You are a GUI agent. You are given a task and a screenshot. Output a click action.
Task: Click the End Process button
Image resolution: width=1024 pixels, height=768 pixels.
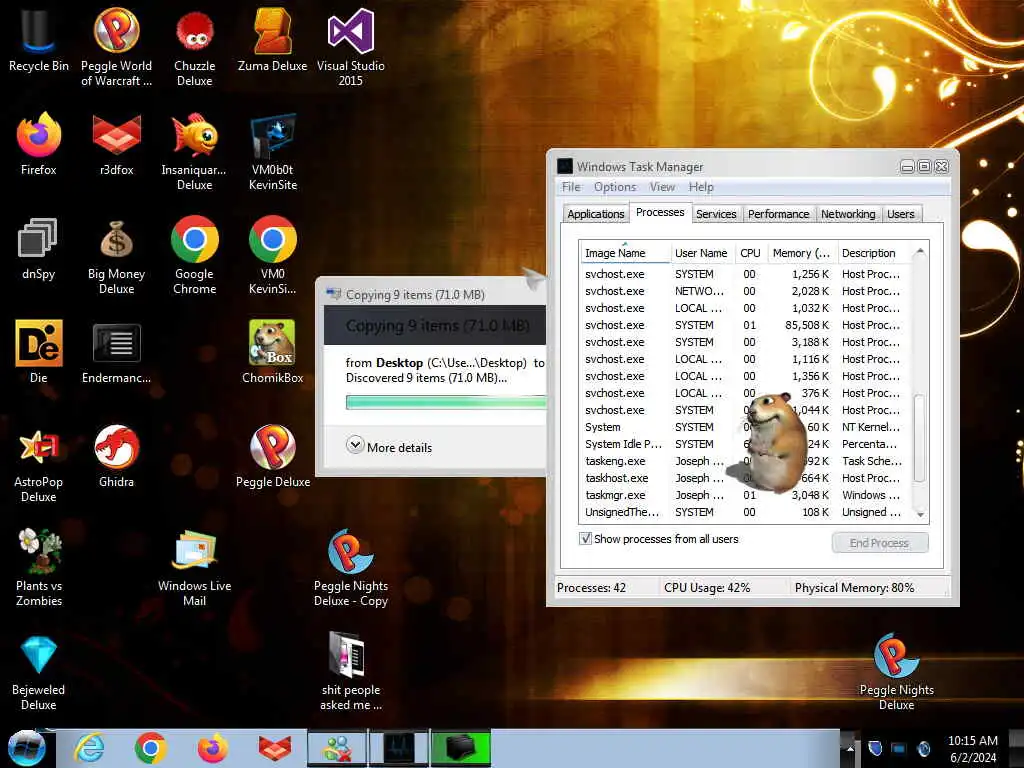click(879, 543)
